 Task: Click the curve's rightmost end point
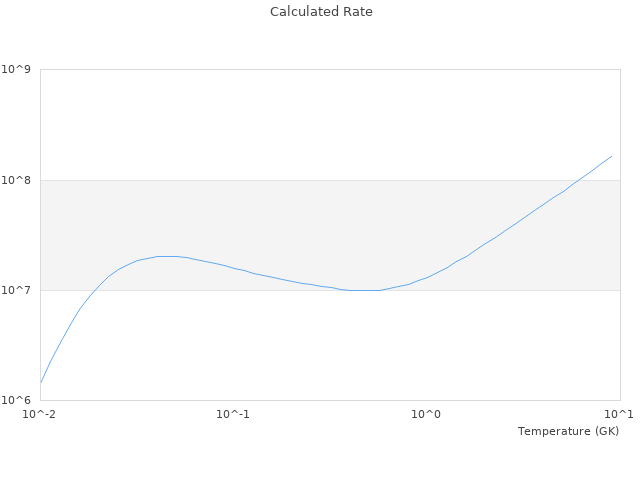[612, 156]
